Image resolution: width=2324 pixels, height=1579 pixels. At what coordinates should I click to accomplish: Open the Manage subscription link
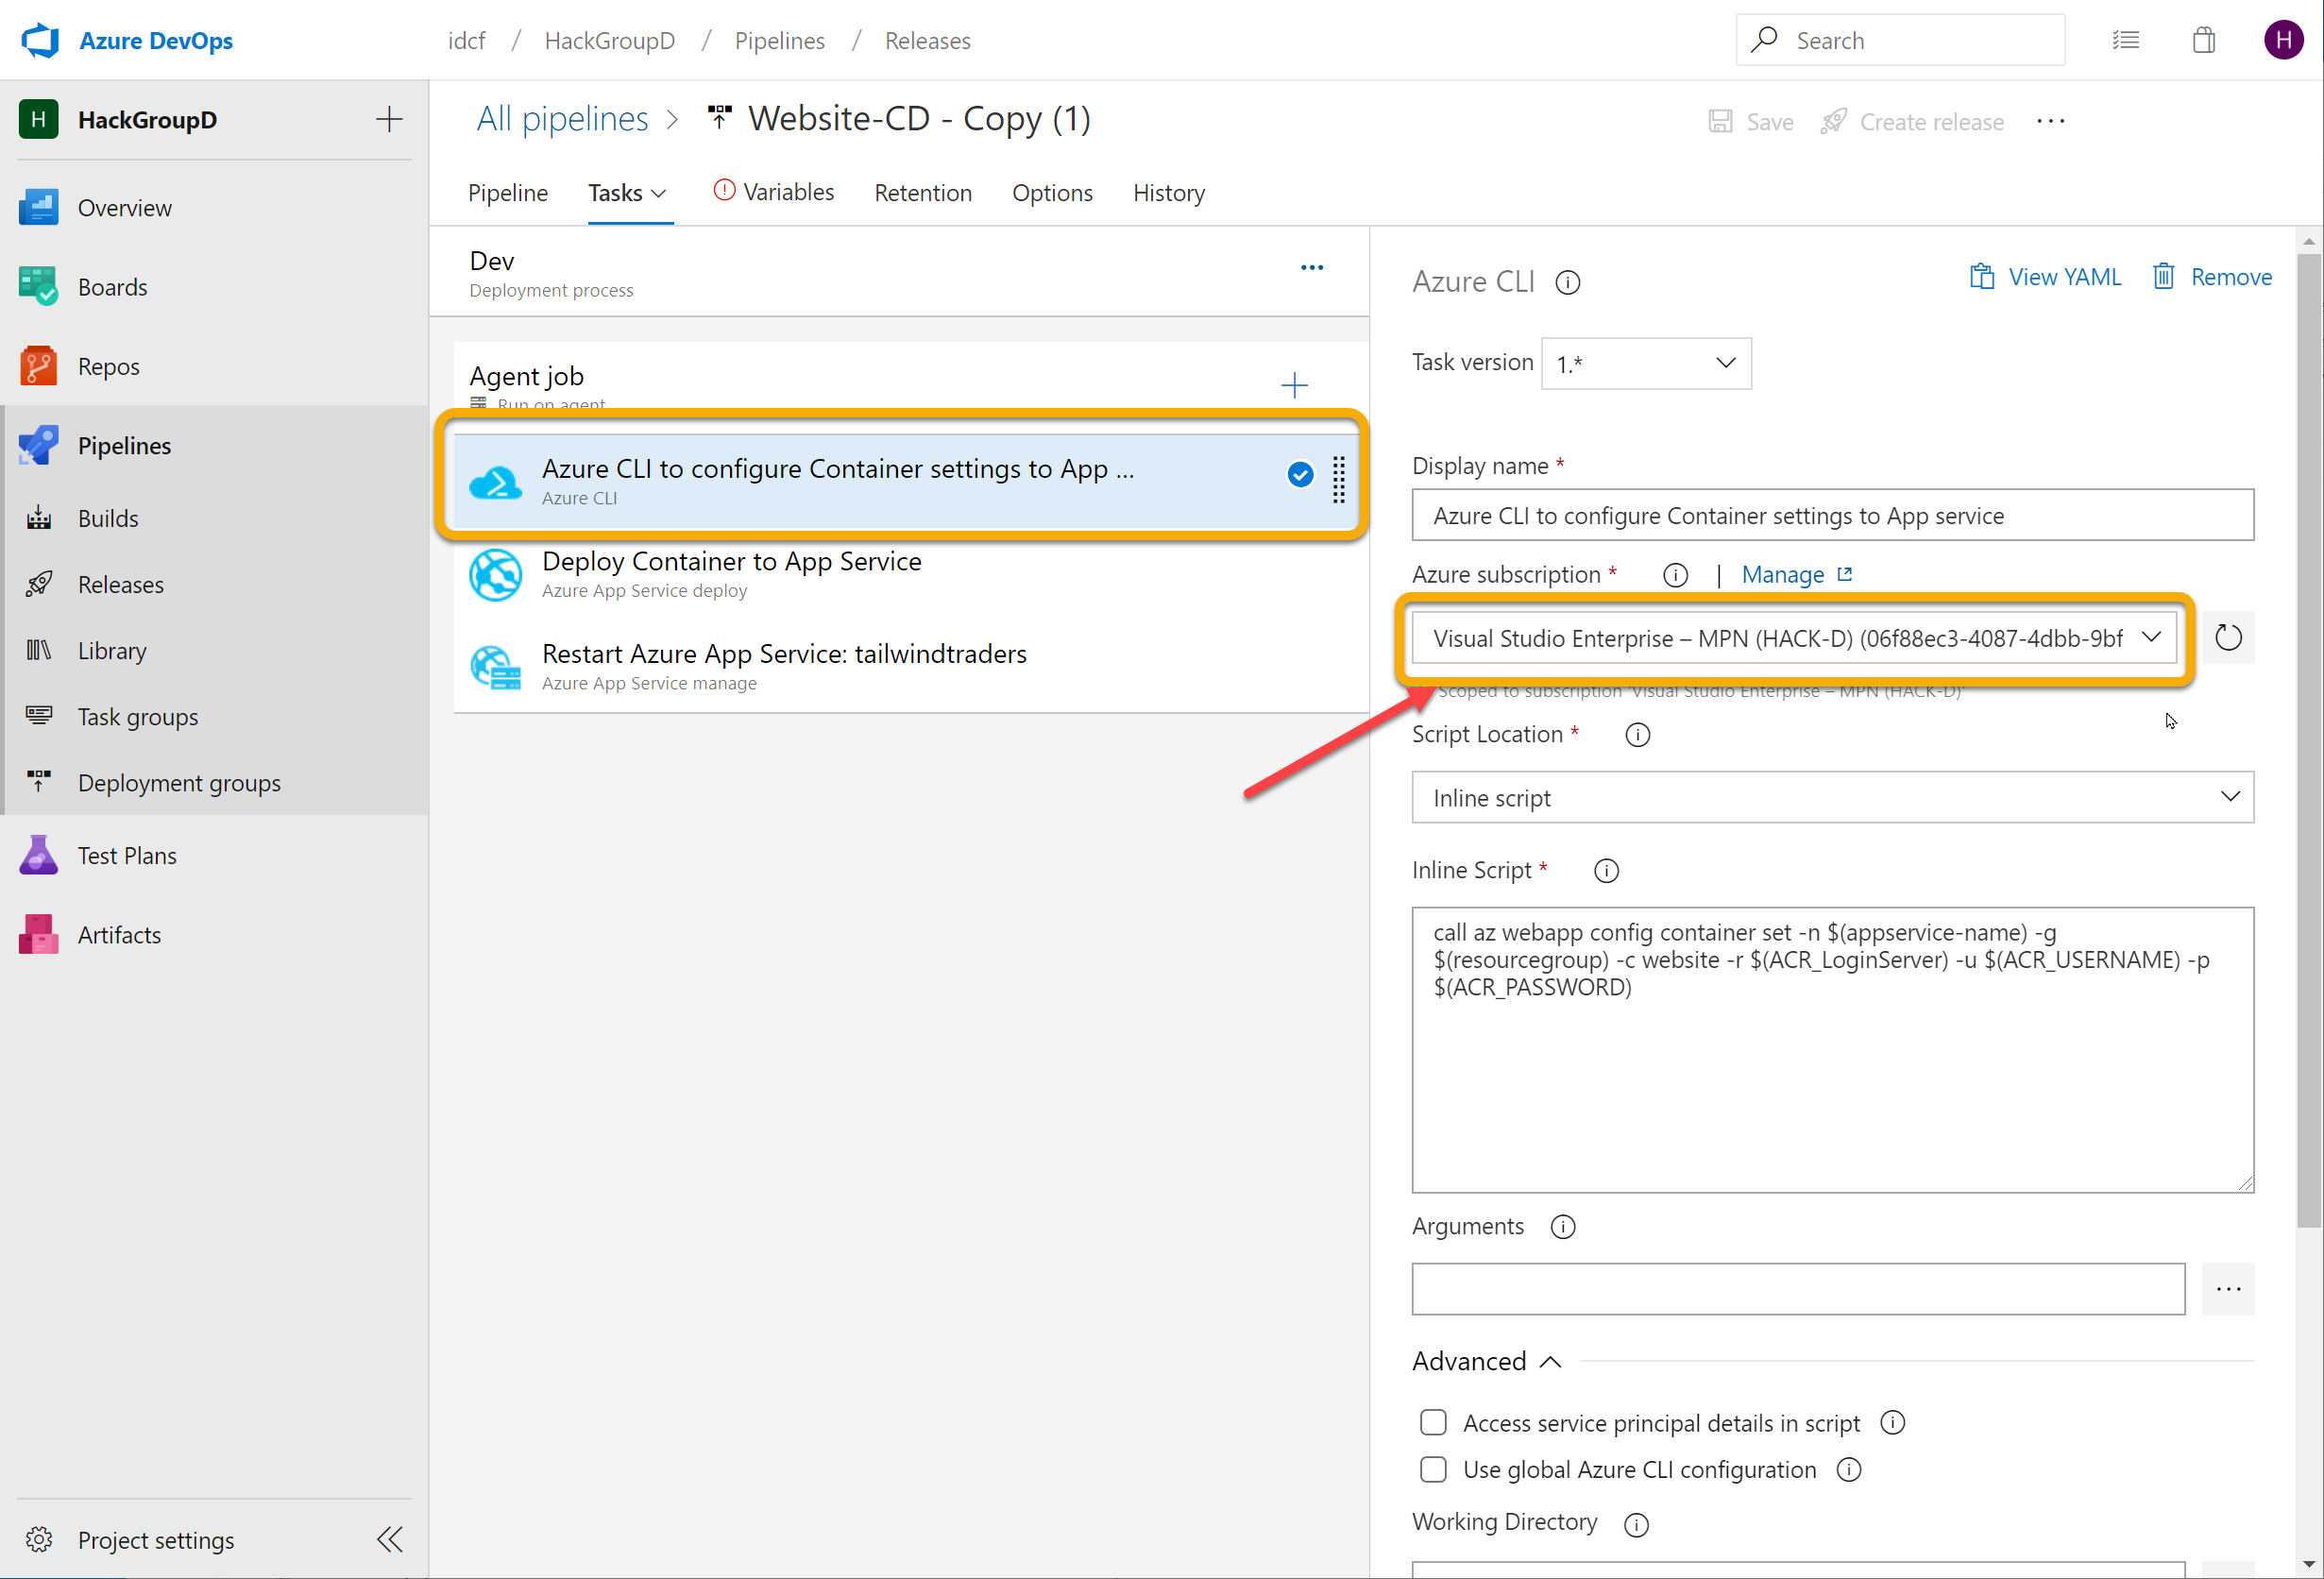click(x=1797, y=575)
